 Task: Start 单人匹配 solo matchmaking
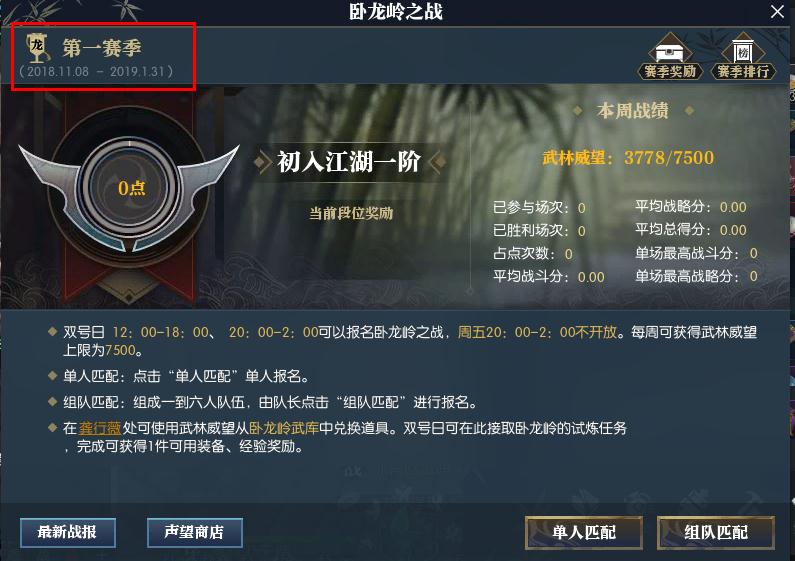(x=584, y=533)
